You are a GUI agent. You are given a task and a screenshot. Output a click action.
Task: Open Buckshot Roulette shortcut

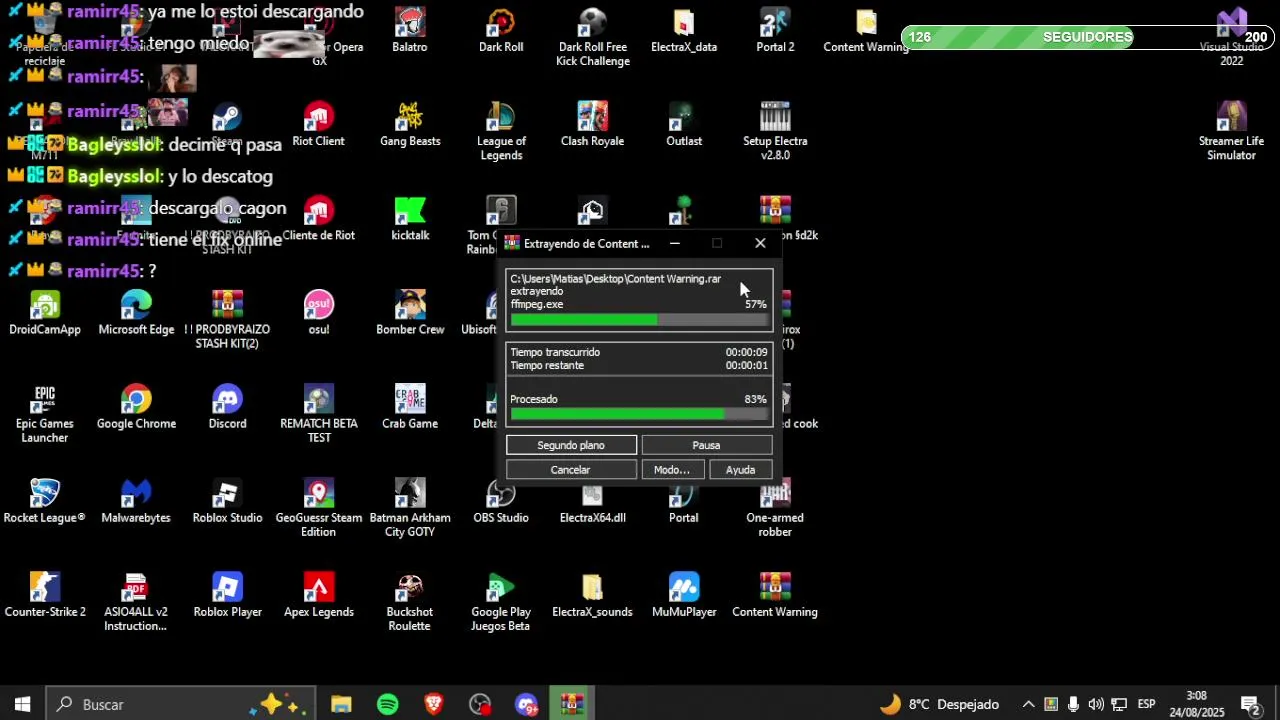point(410,602)
